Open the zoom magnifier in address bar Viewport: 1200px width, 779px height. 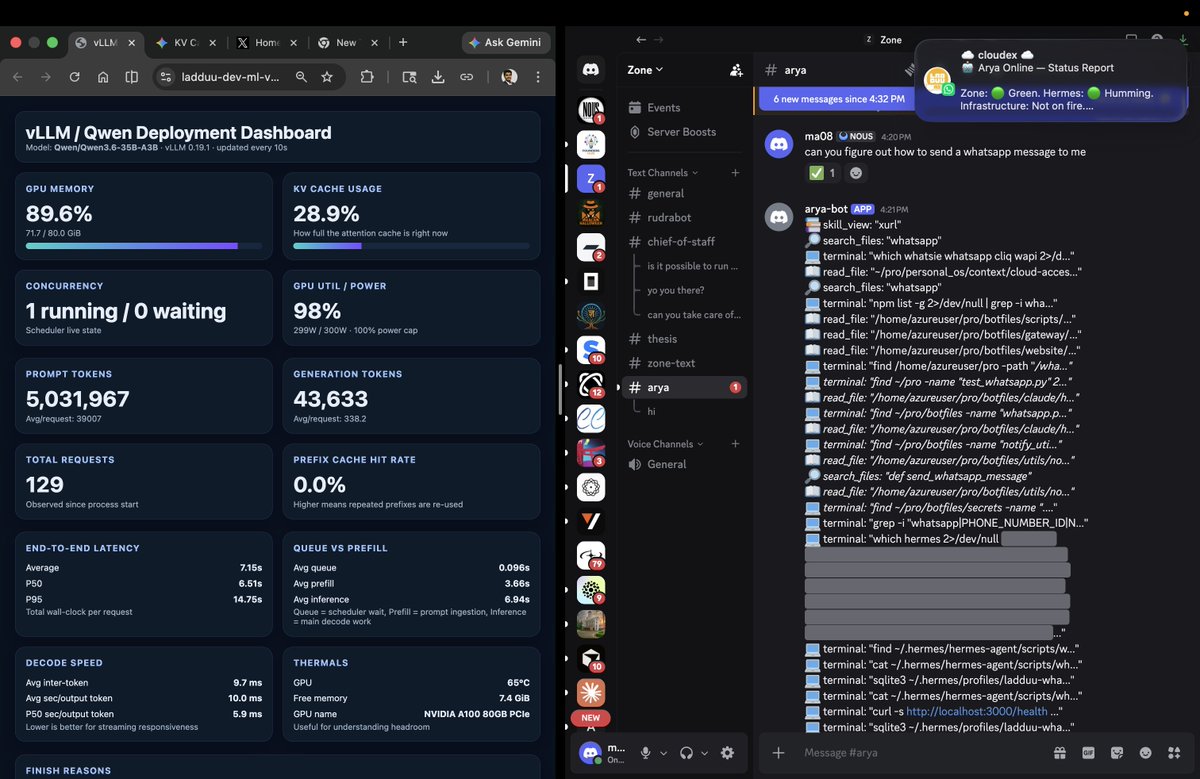click(x=301, y=77)
